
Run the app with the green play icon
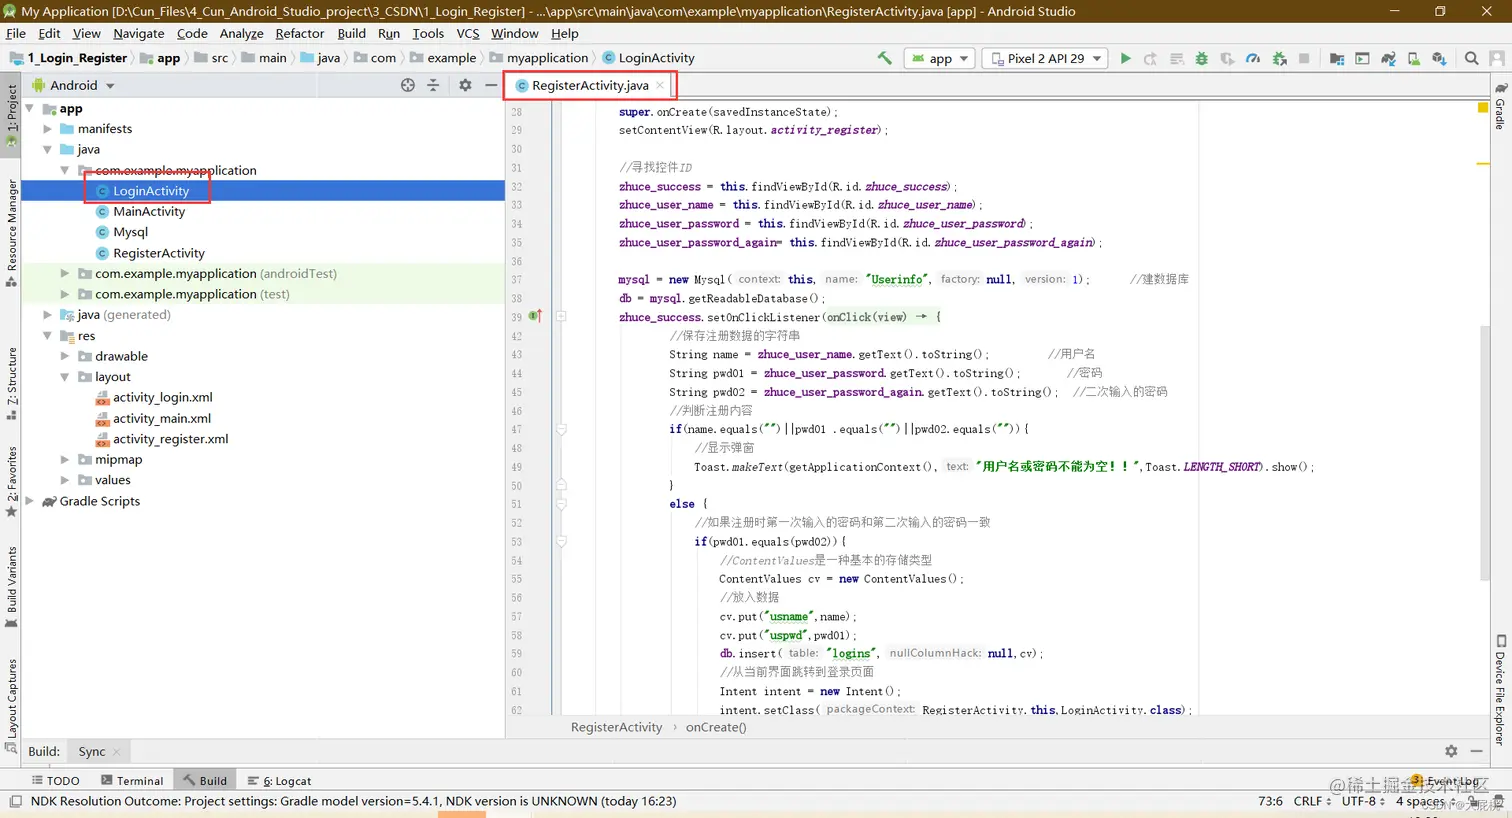click(x=1125, y=58)
